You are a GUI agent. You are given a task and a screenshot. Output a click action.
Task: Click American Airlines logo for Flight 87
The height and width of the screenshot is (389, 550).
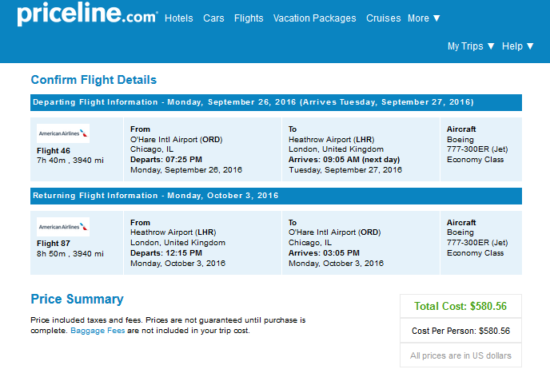point(63,227)
